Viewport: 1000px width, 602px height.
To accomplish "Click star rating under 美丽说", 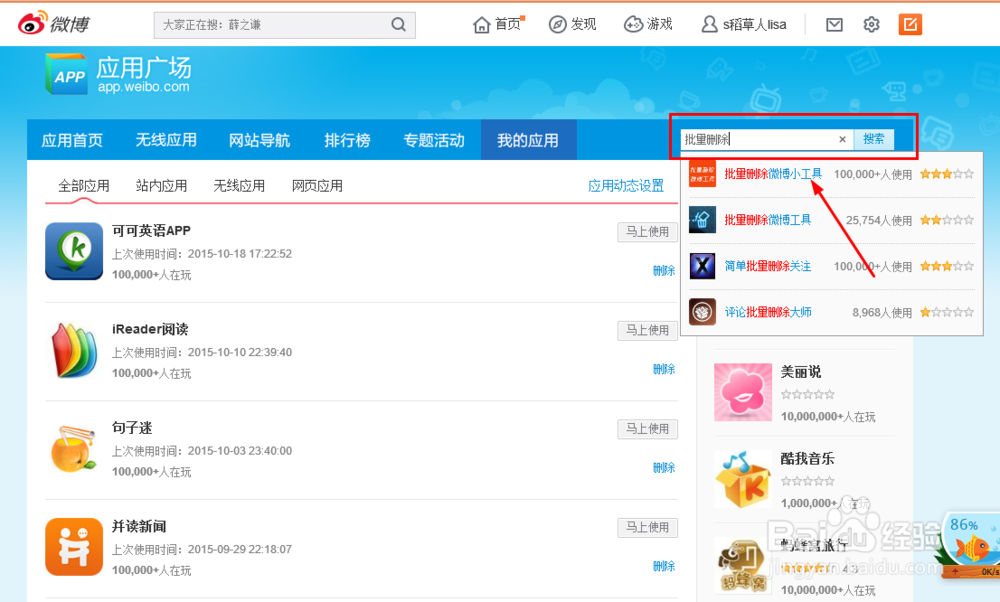I will point(807,394).
